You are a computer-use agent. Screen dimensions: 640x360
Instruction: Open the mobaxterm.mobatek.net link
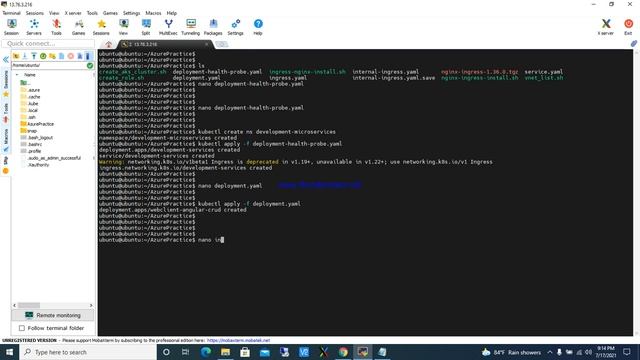click(238, 340)
